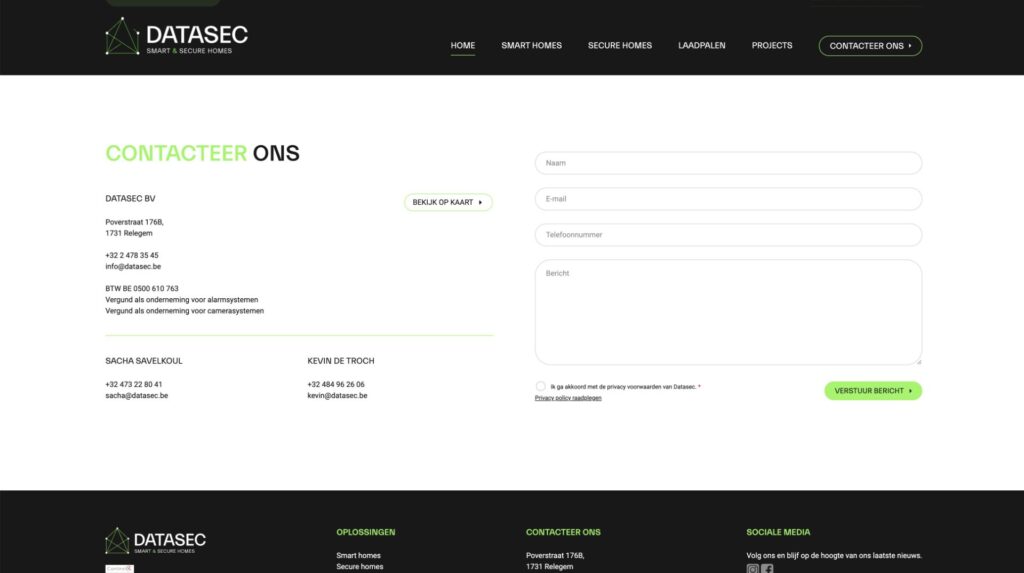
Task: Click the Verstuur Bericht button
Action: 873,391
